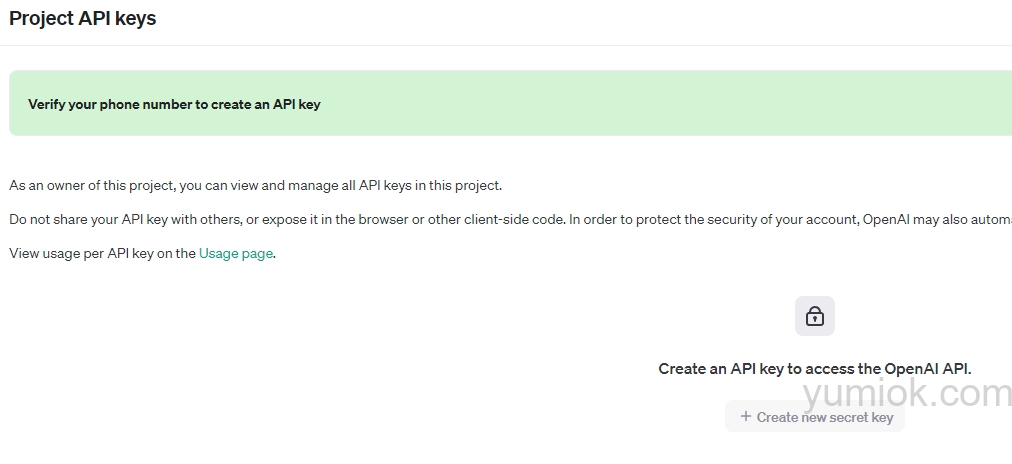
Task: Click the "Project API keys" page heading
Action: point(83,18)
